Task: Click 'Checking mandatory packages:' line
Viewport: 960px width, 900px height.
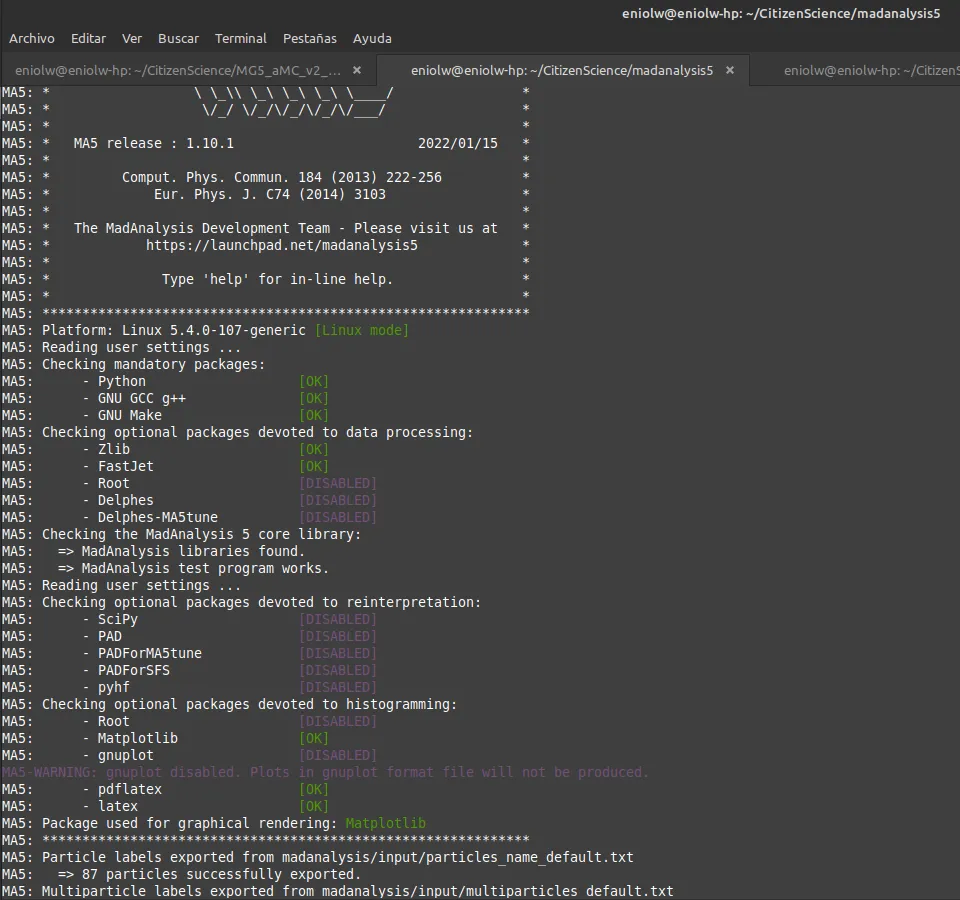Action: click(x=154, y=364)
